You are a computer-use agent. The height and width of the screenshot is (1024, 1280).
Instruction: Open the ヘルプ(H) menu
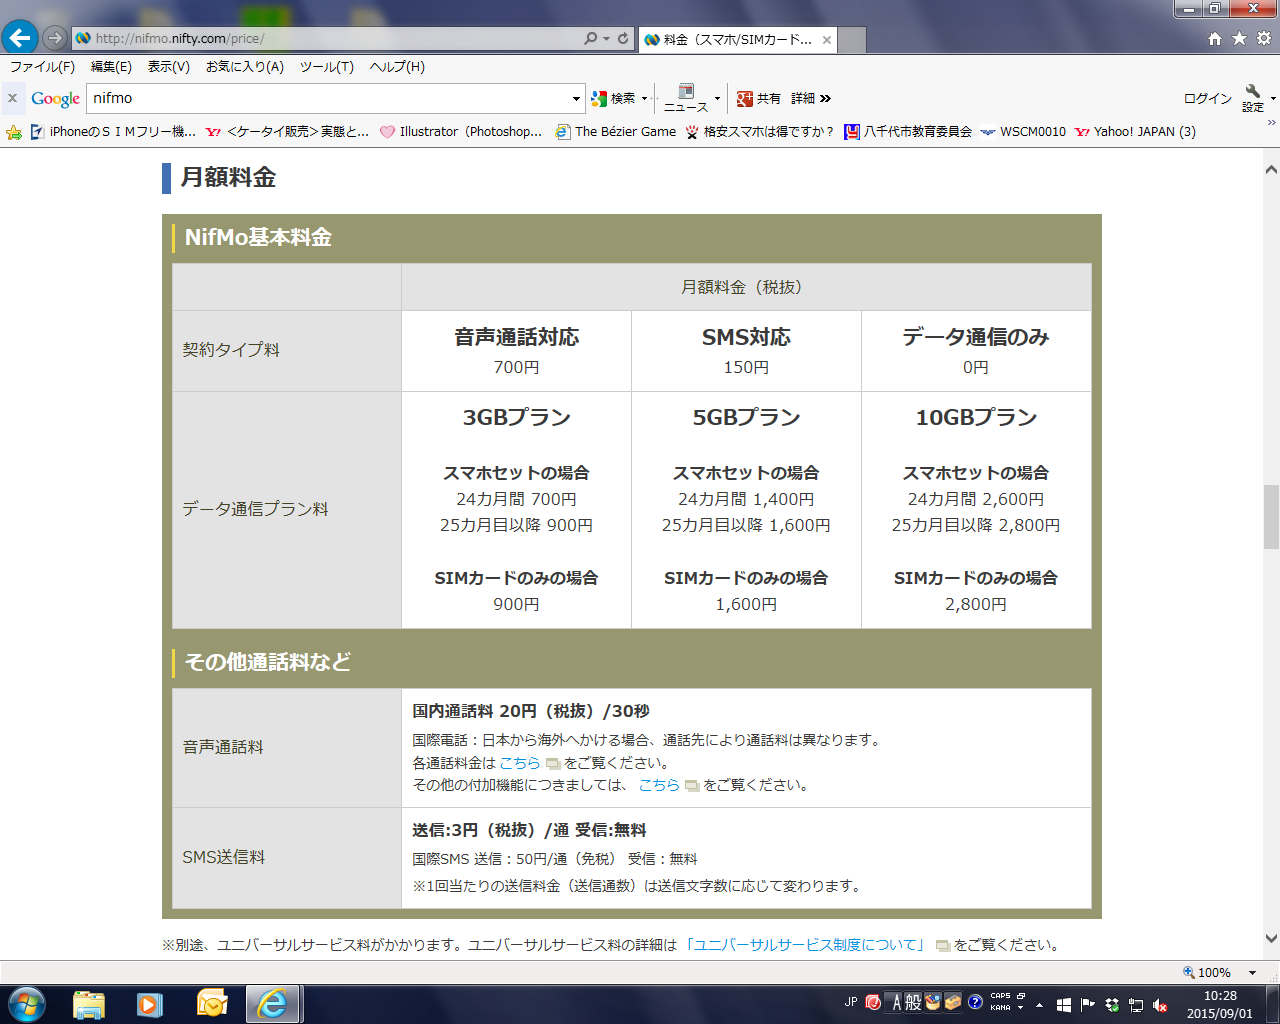tap(397, 67)
